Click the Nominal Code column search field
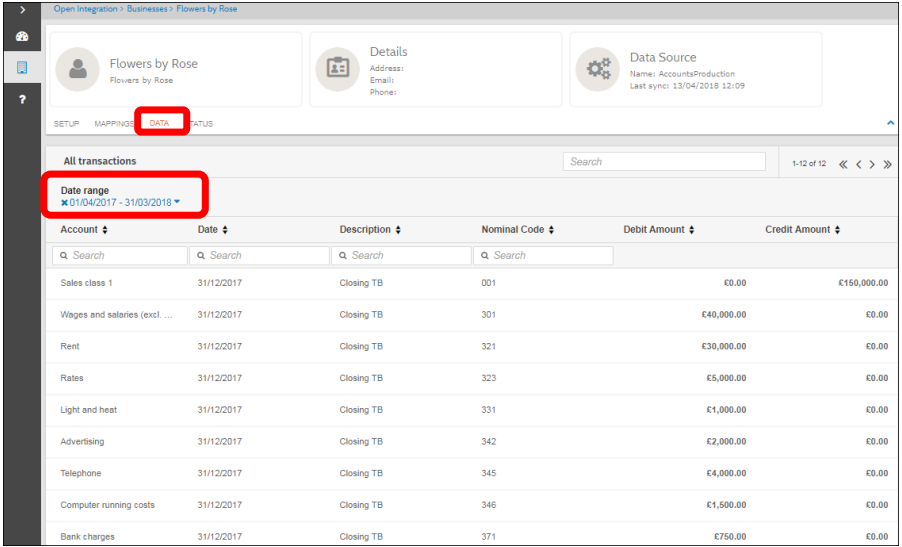The height and width of the screenshot is (547, 902). (x=543, y=255)
